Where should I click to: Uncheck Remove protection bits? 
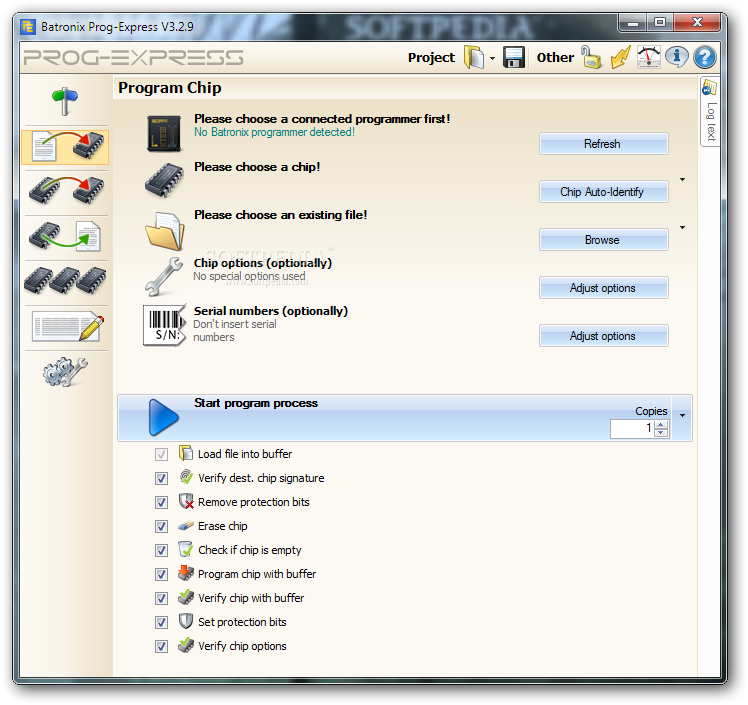point(161,502)
